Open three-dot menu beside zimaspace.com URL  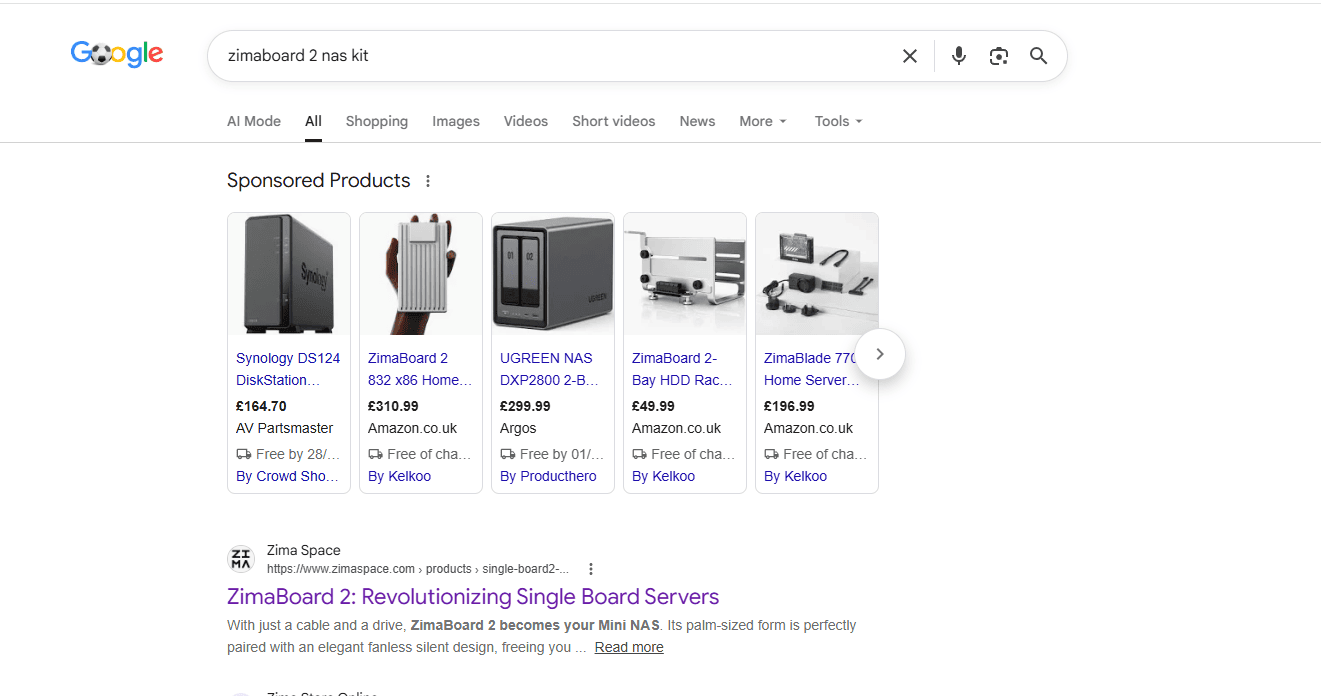click(x=591, y=569)
